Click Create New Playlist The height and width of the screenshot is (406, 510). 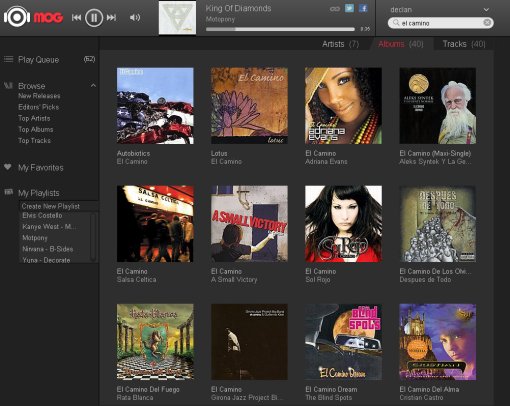[x=51, y=206]
